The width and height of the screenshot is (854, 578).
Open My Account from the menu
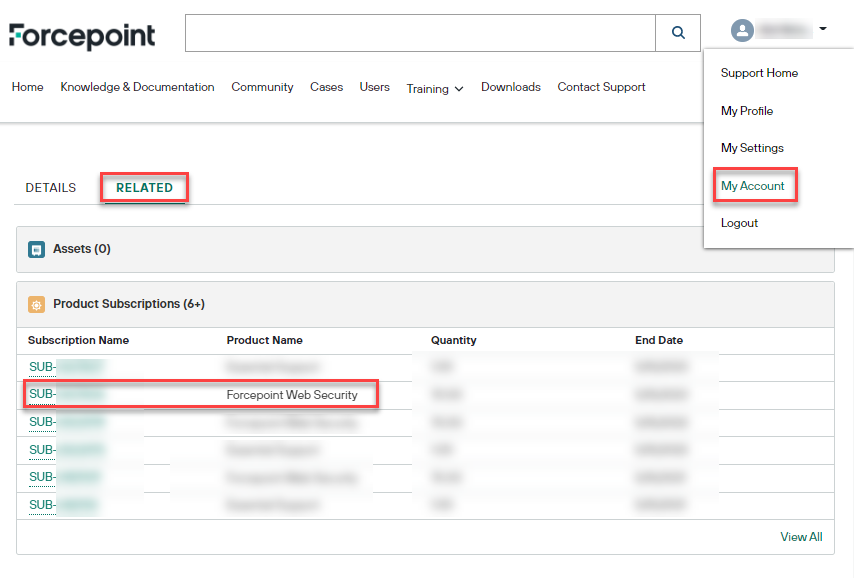tap(755, 185)
